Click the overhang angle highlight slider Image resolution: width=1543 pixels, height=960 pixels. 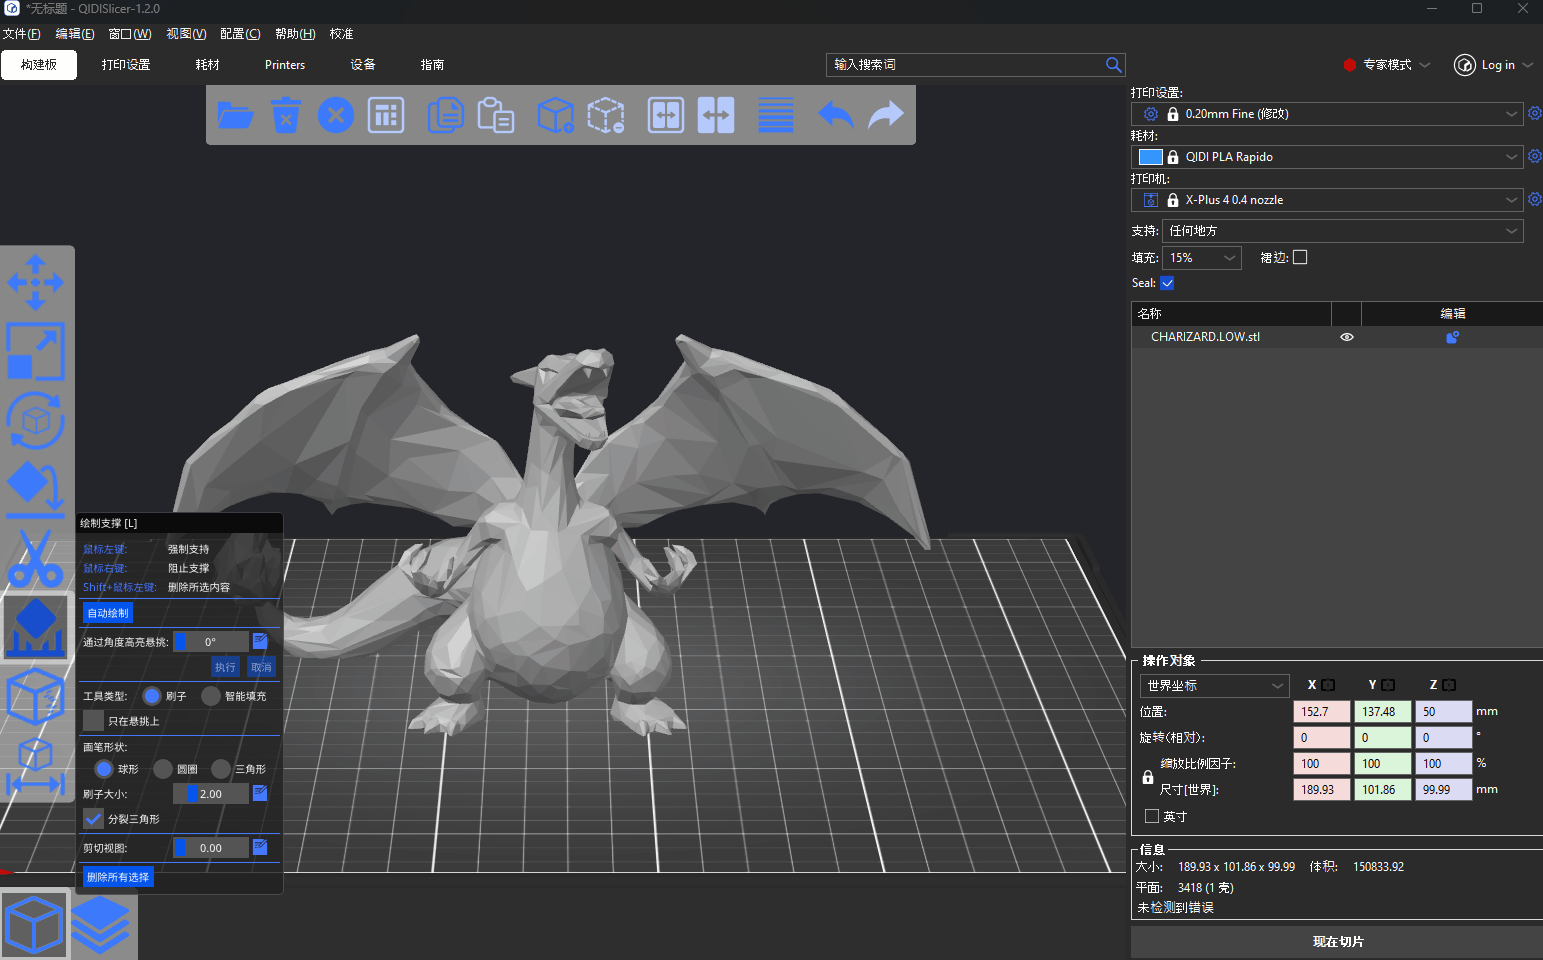(x=211, y=642)
